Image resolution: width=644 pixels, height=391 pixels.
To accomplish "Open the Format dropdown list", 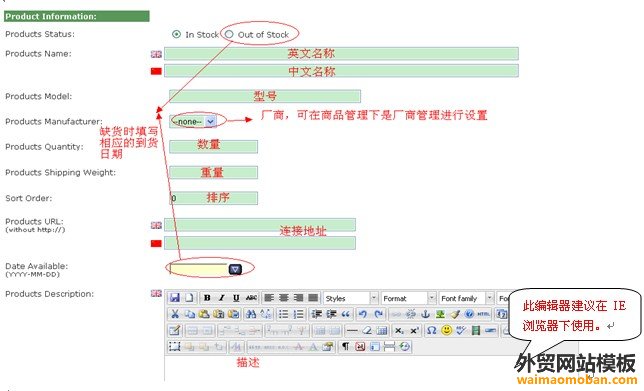I will 408,298.
